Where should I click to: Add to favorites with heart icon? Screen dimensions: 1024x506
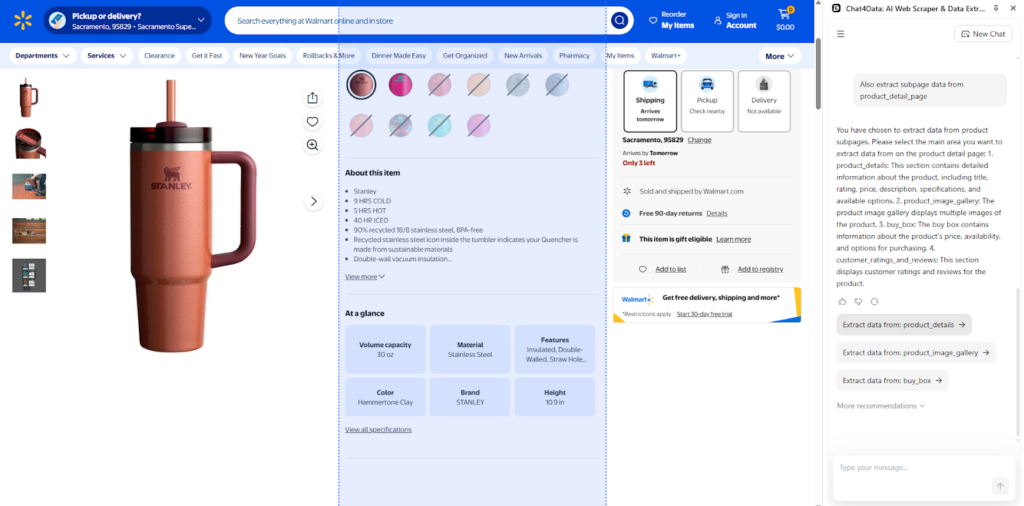tap(313, 122)
